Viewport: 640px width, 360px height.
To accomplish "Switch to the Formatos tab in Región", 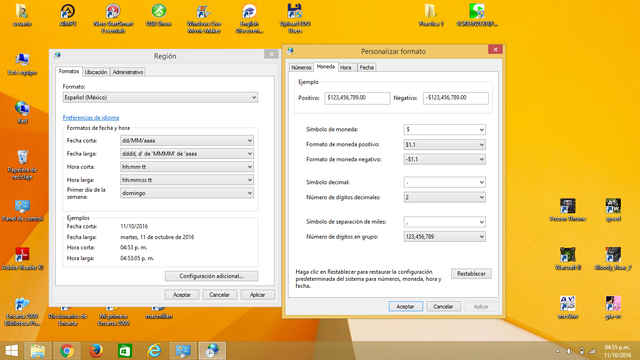I will tap(69, 71).
